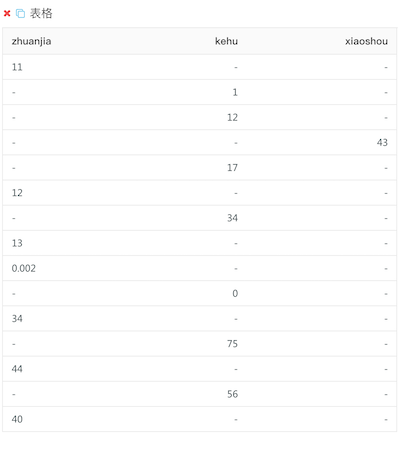
Task: Click the 表格 title label
Action: pos(41,14)
